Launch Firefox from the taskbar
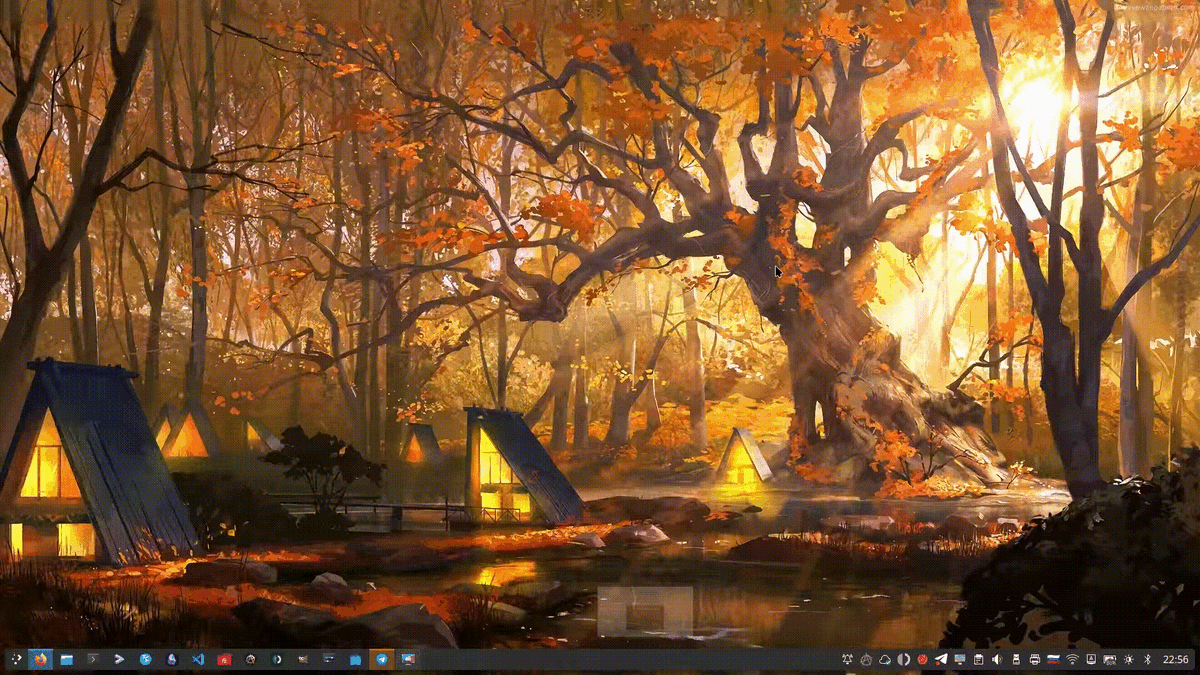 (x=40, y=660)
